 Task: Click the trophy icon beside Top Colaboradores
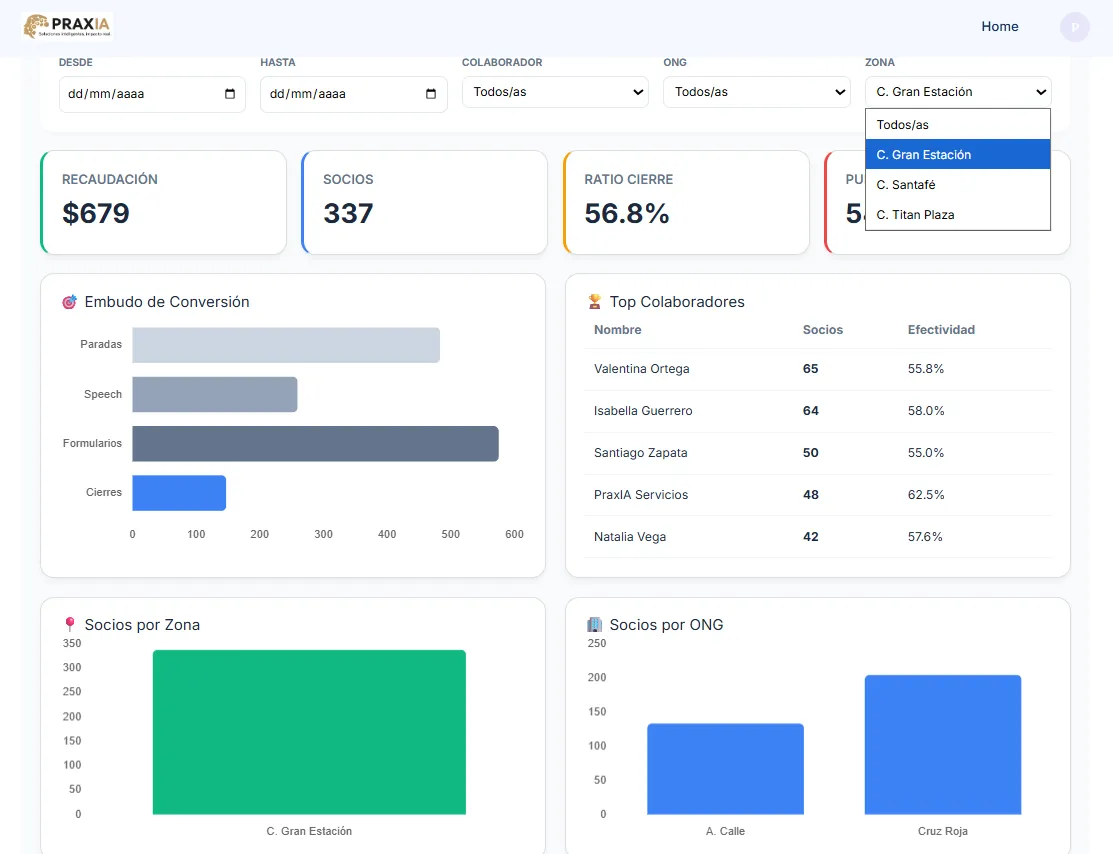point(594,301)
